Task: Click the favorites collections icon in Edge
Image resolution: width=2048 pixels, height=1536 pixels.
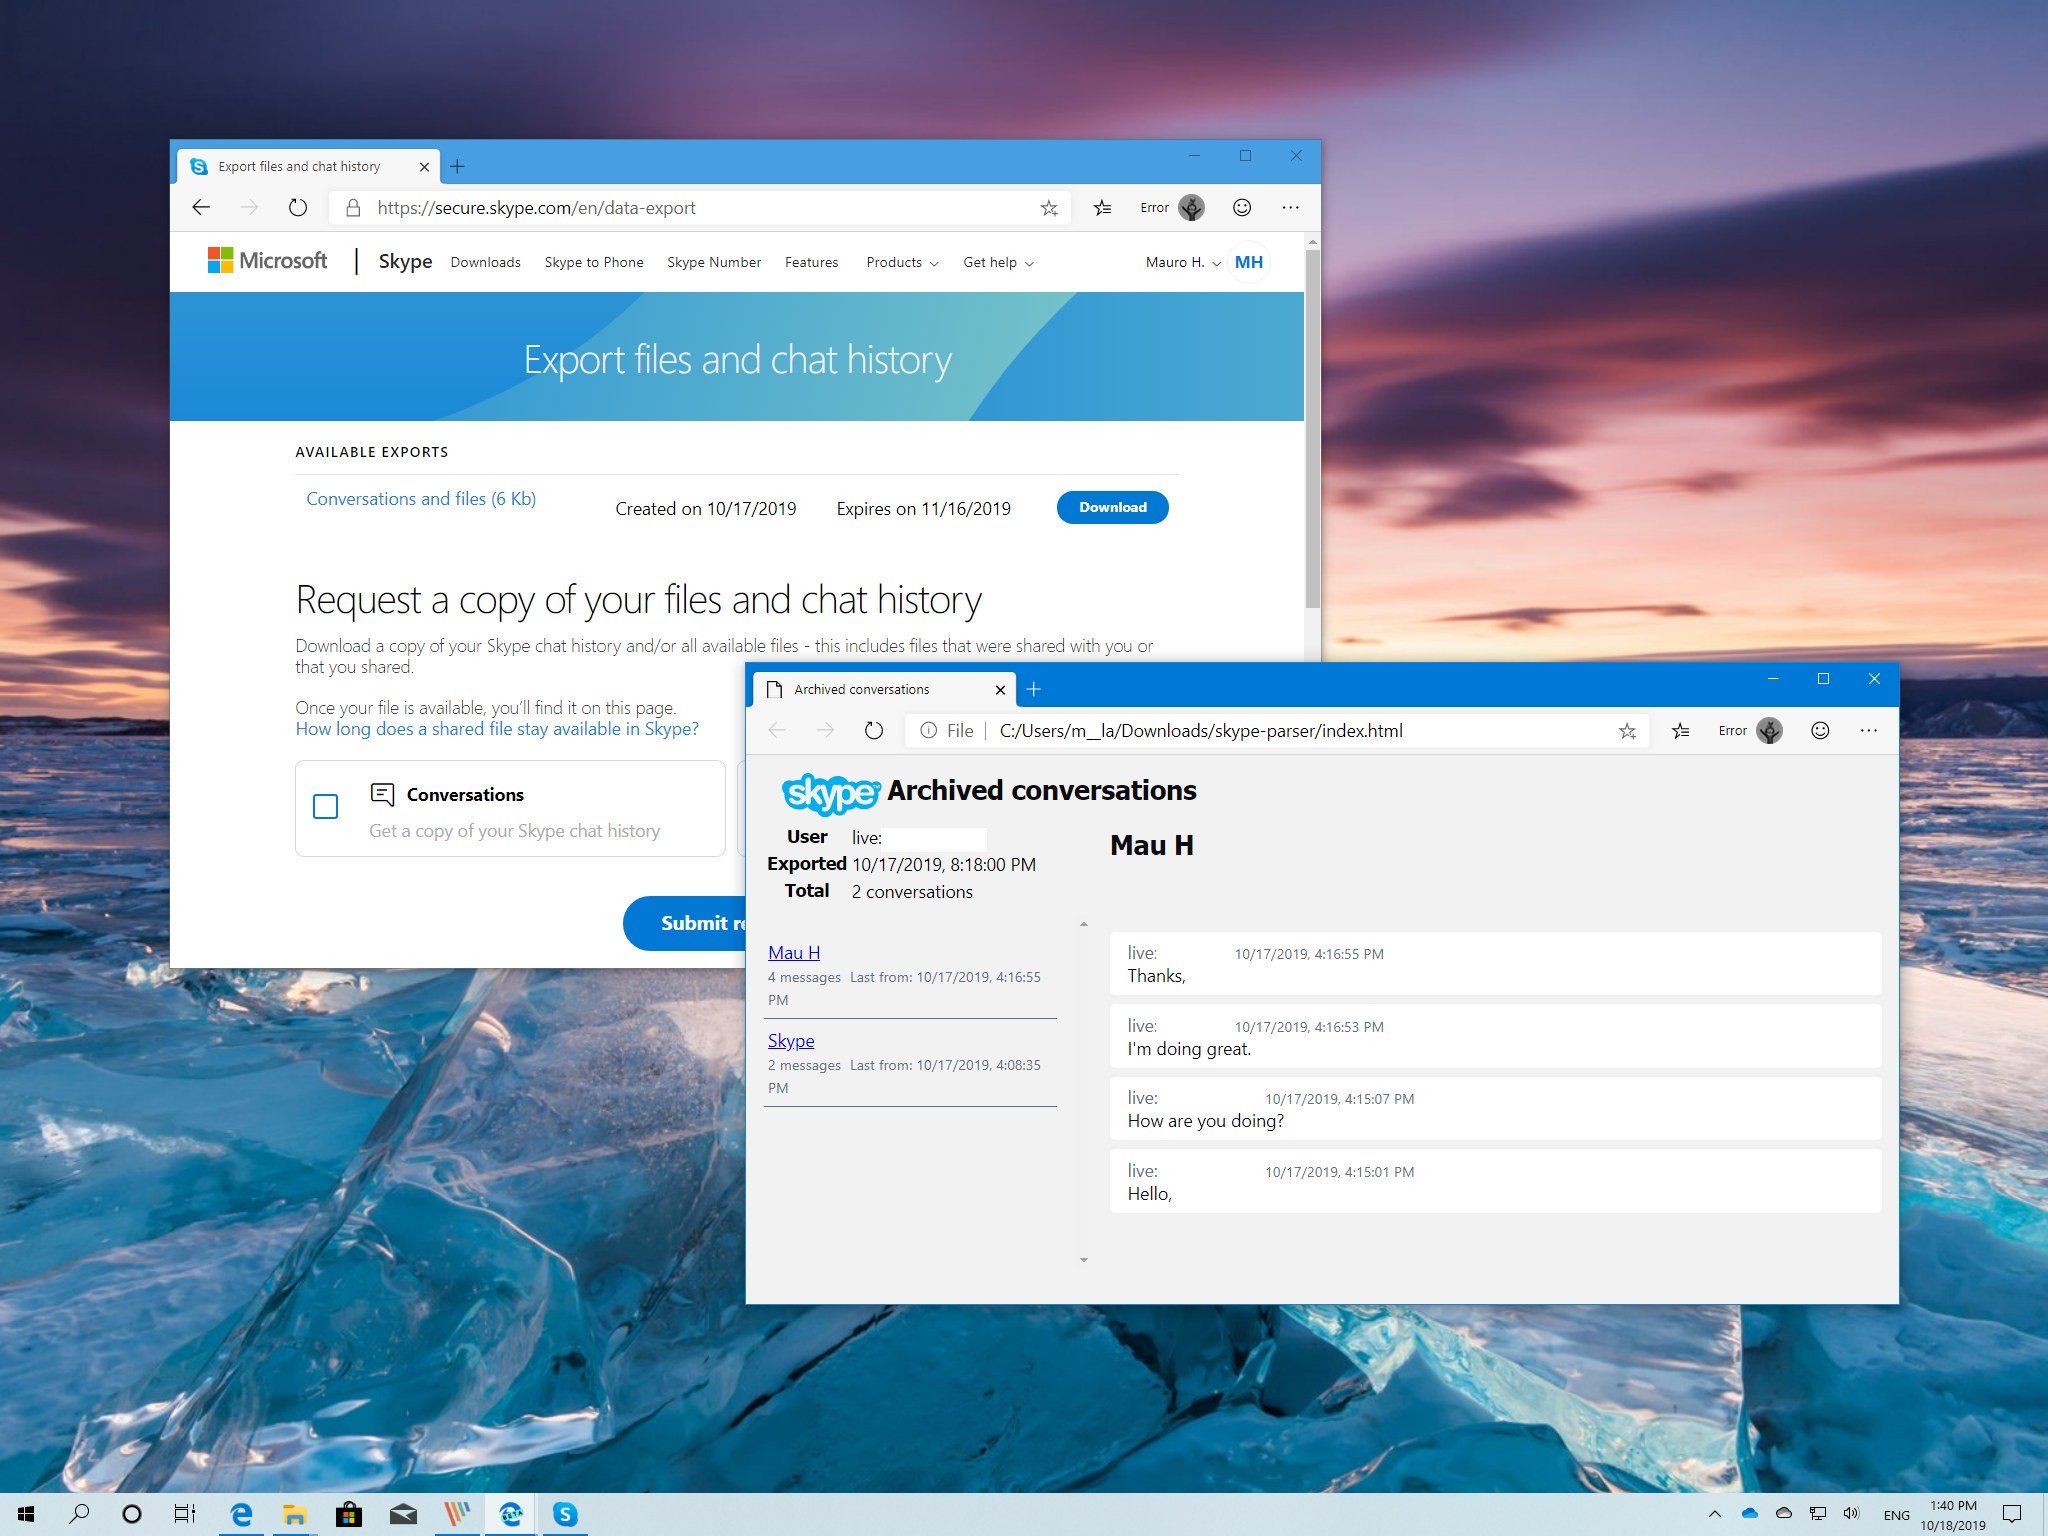Action: point(1105,207)
